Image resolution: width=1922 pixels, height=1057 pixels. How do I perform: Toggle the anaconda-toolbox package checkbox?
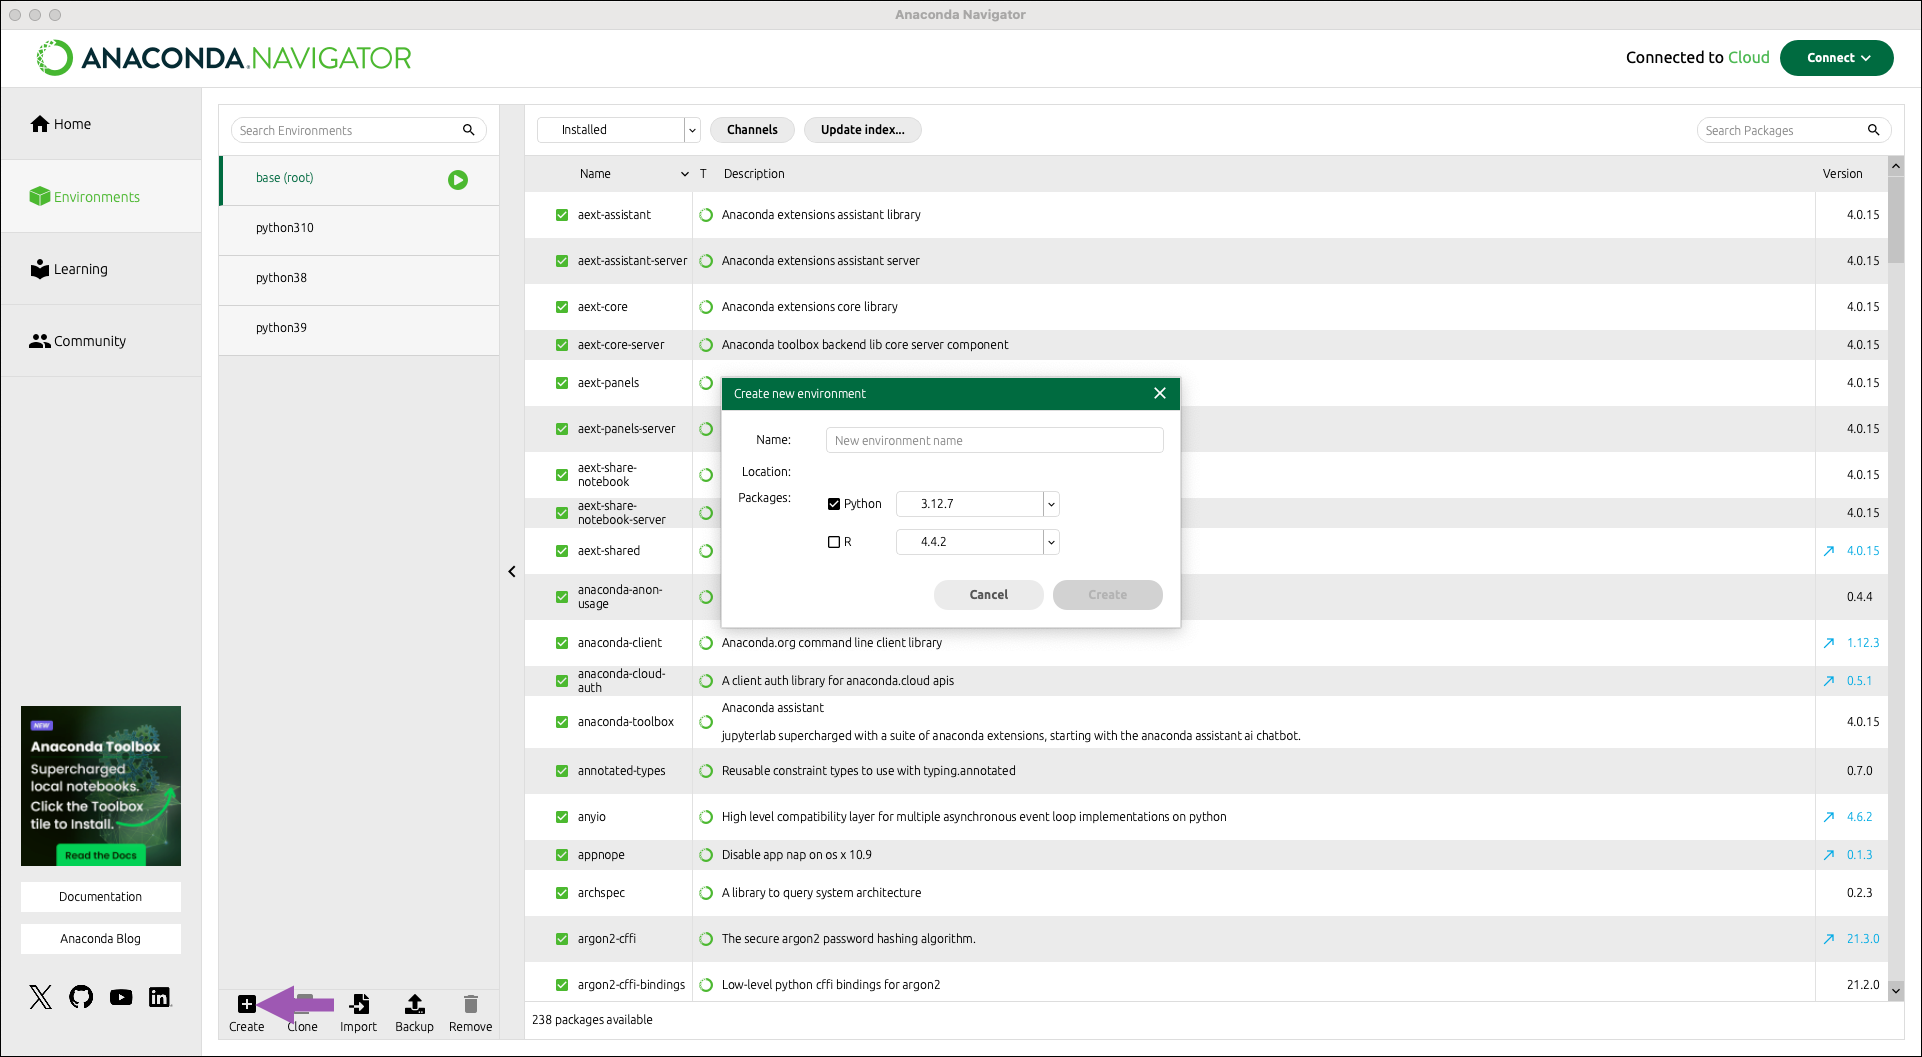[x=562, y=722]
